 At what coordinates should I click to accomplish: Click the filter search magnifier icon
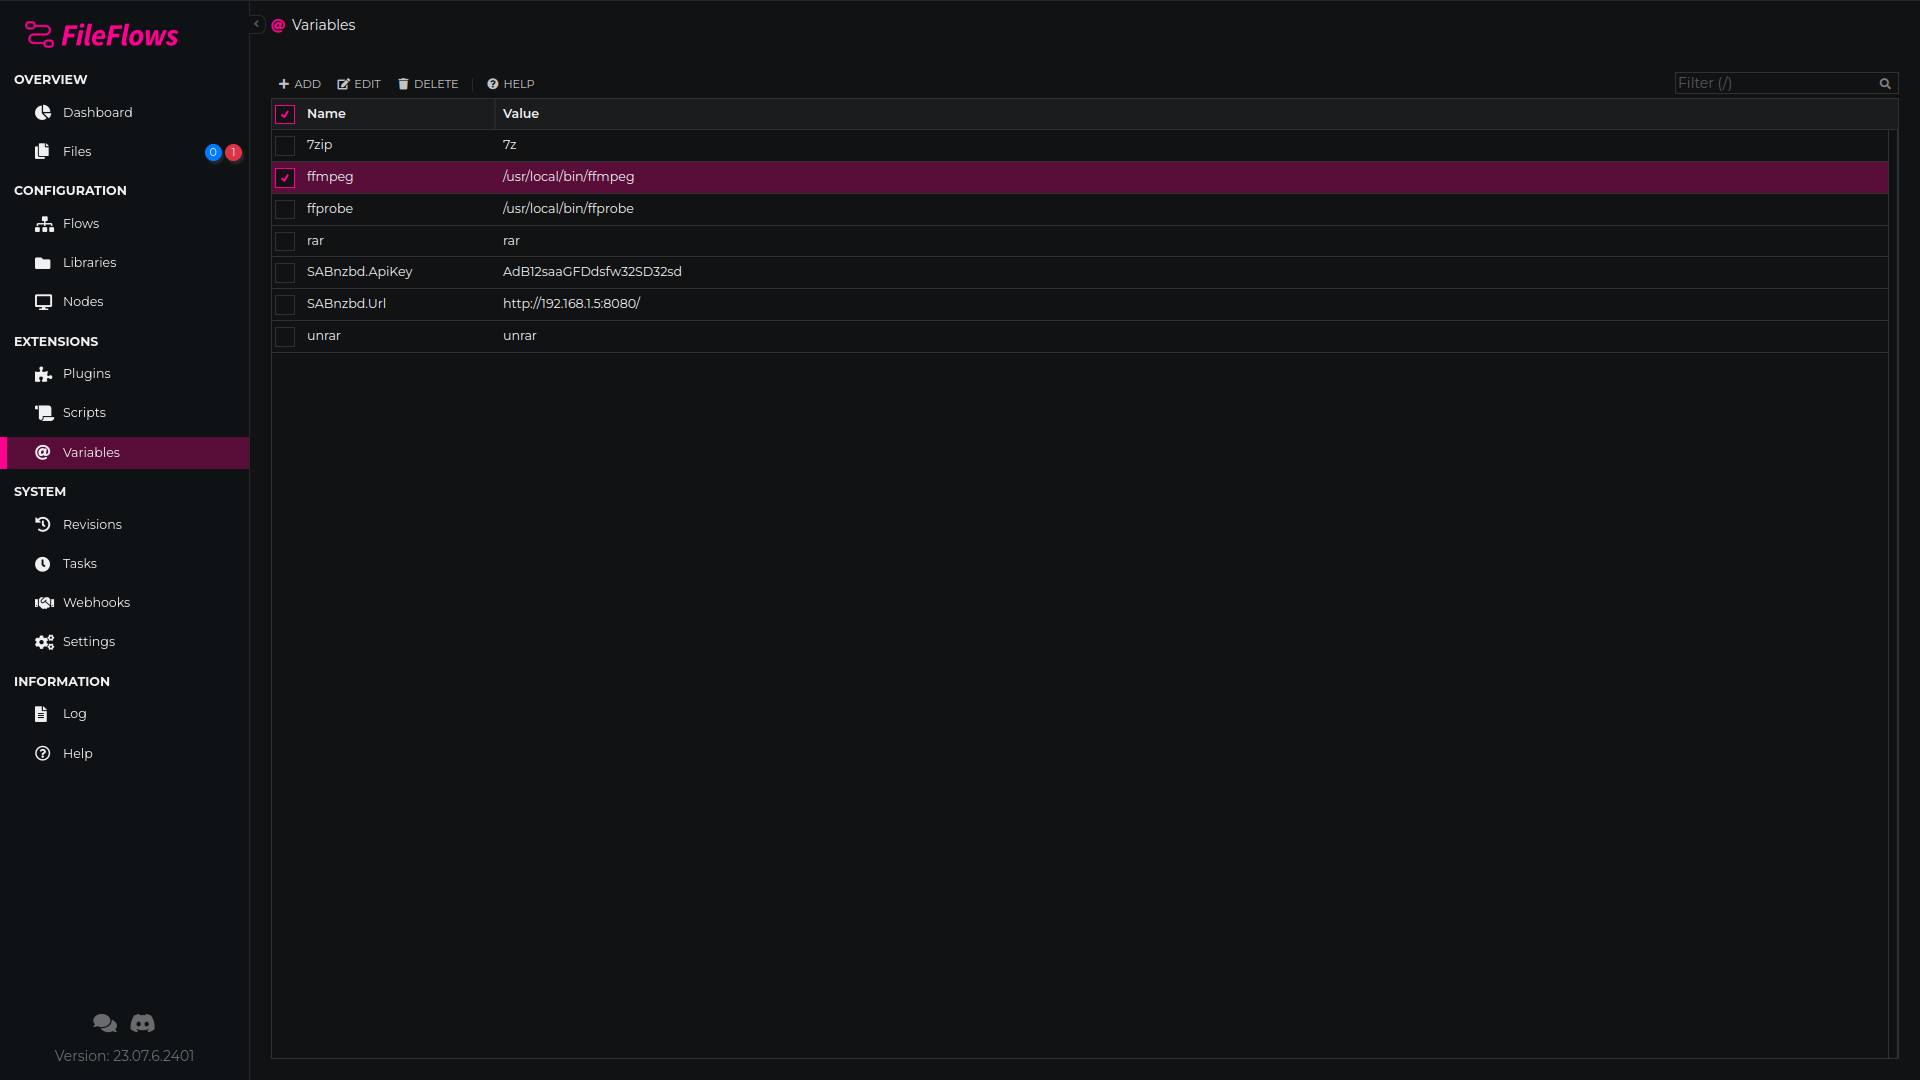coord(1885,84)
